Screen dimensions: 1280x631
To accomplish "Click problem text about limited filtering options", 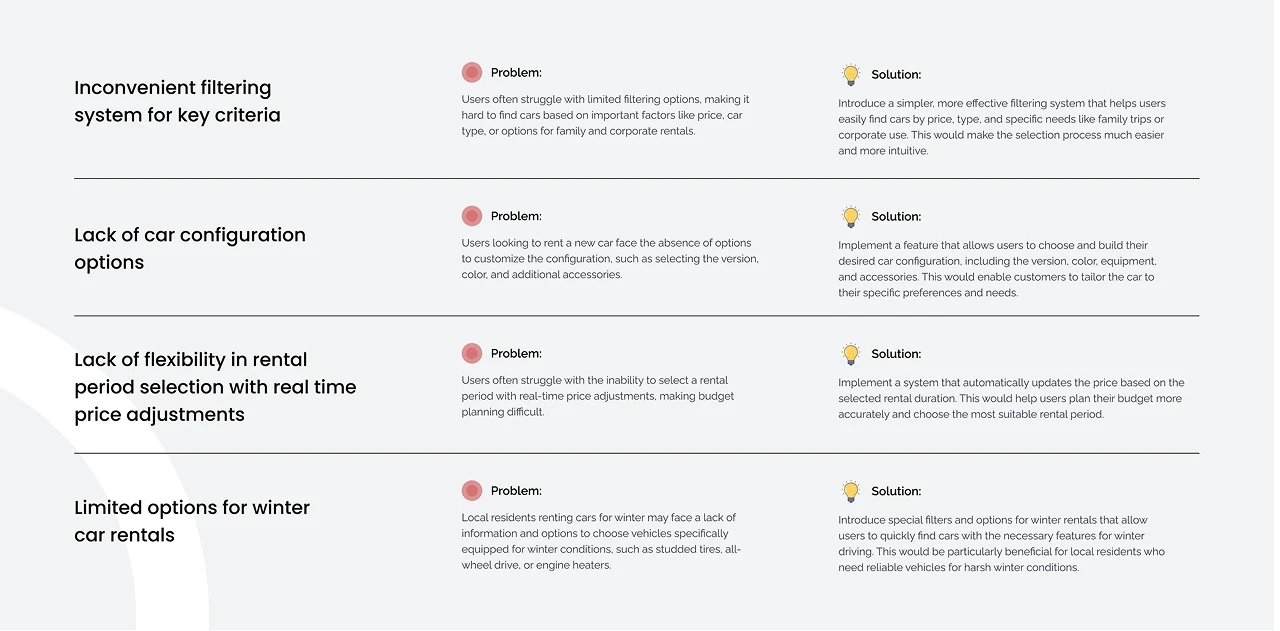I will (x=605, y=115).
